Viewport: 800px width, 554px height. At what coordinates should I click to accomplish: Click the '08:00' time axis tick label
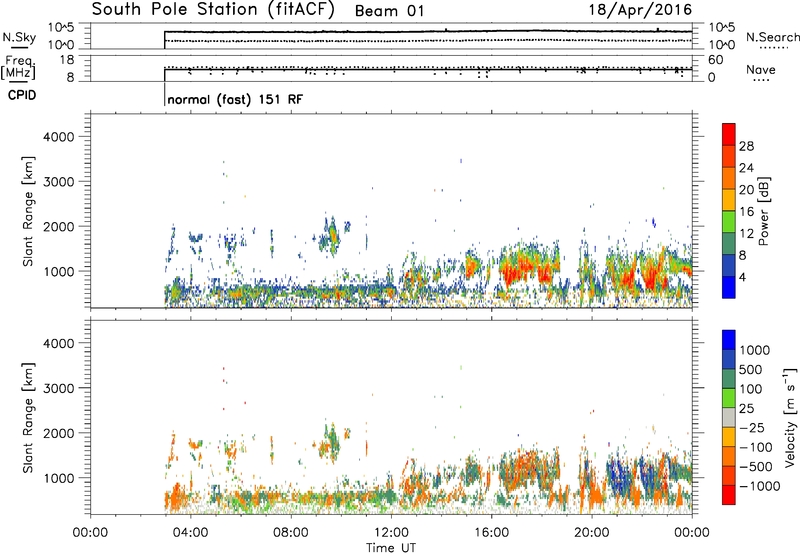pyautogui.click(x=291, y=533)
